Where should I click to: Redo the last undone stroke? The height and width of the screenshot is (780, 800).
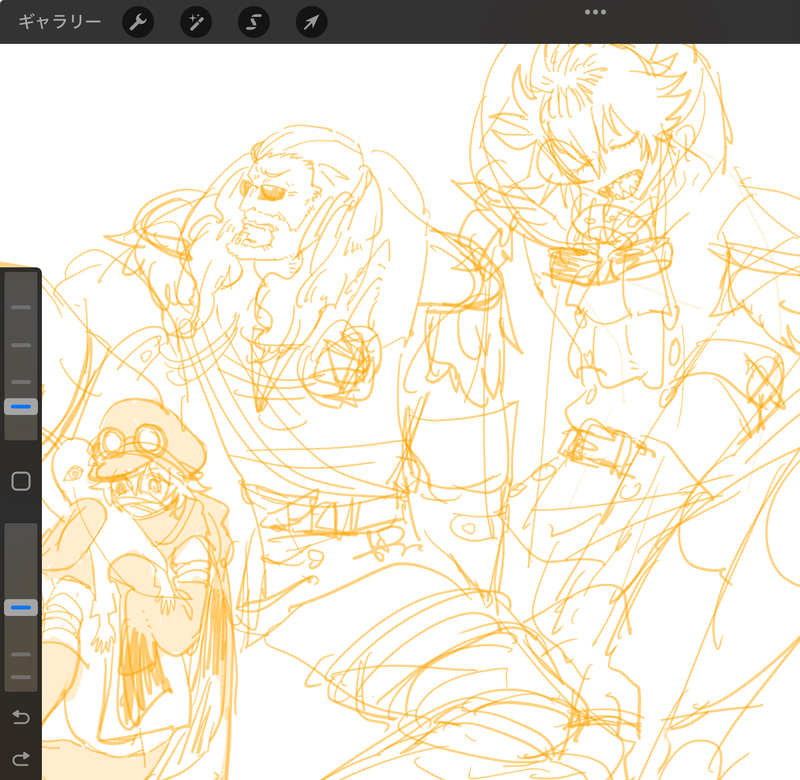coord(21,759)
